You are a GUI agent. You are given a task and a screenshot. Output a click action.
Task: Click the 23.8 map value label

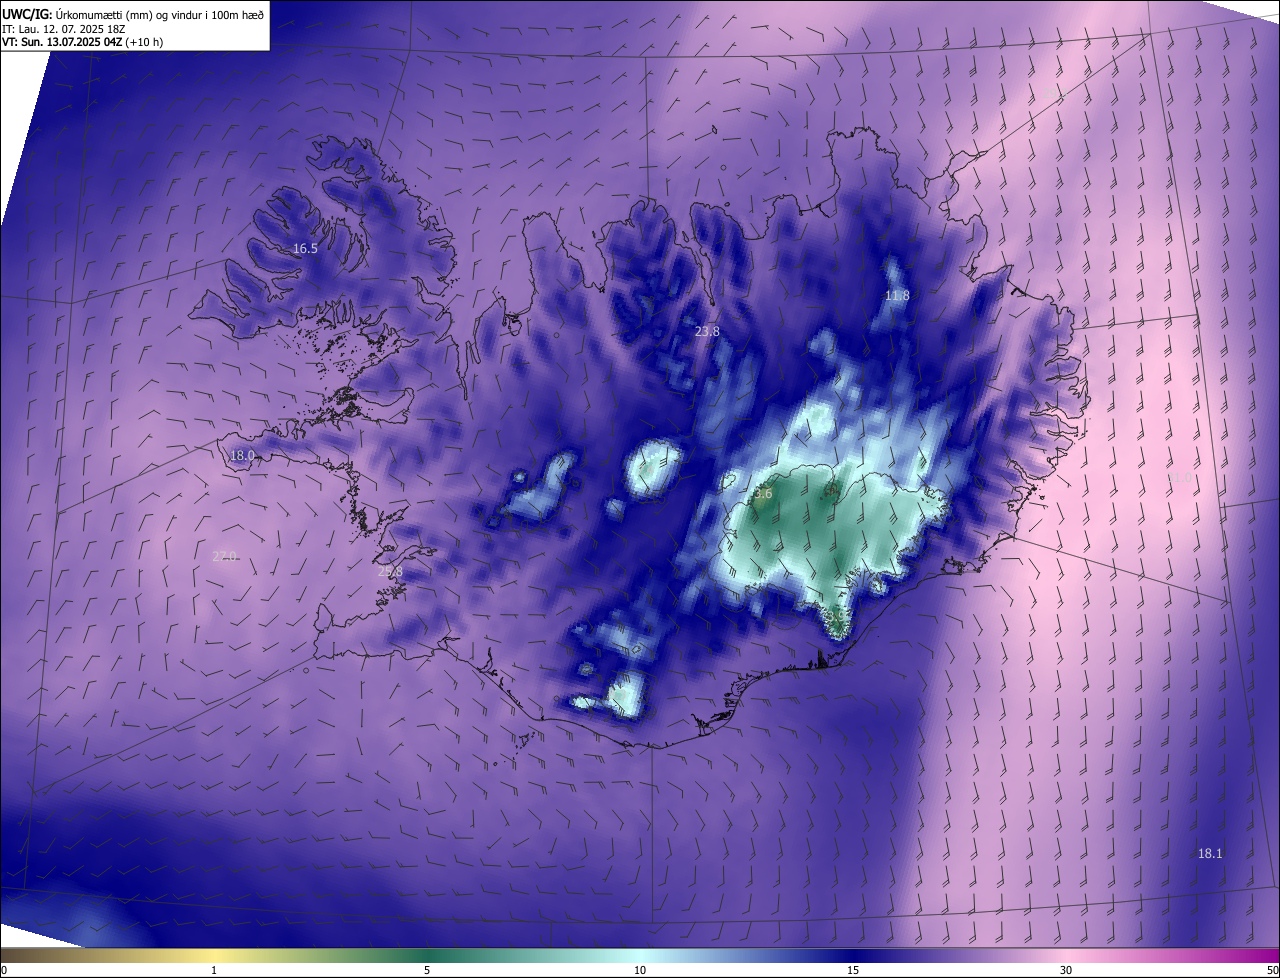click(x=707, y=331)
